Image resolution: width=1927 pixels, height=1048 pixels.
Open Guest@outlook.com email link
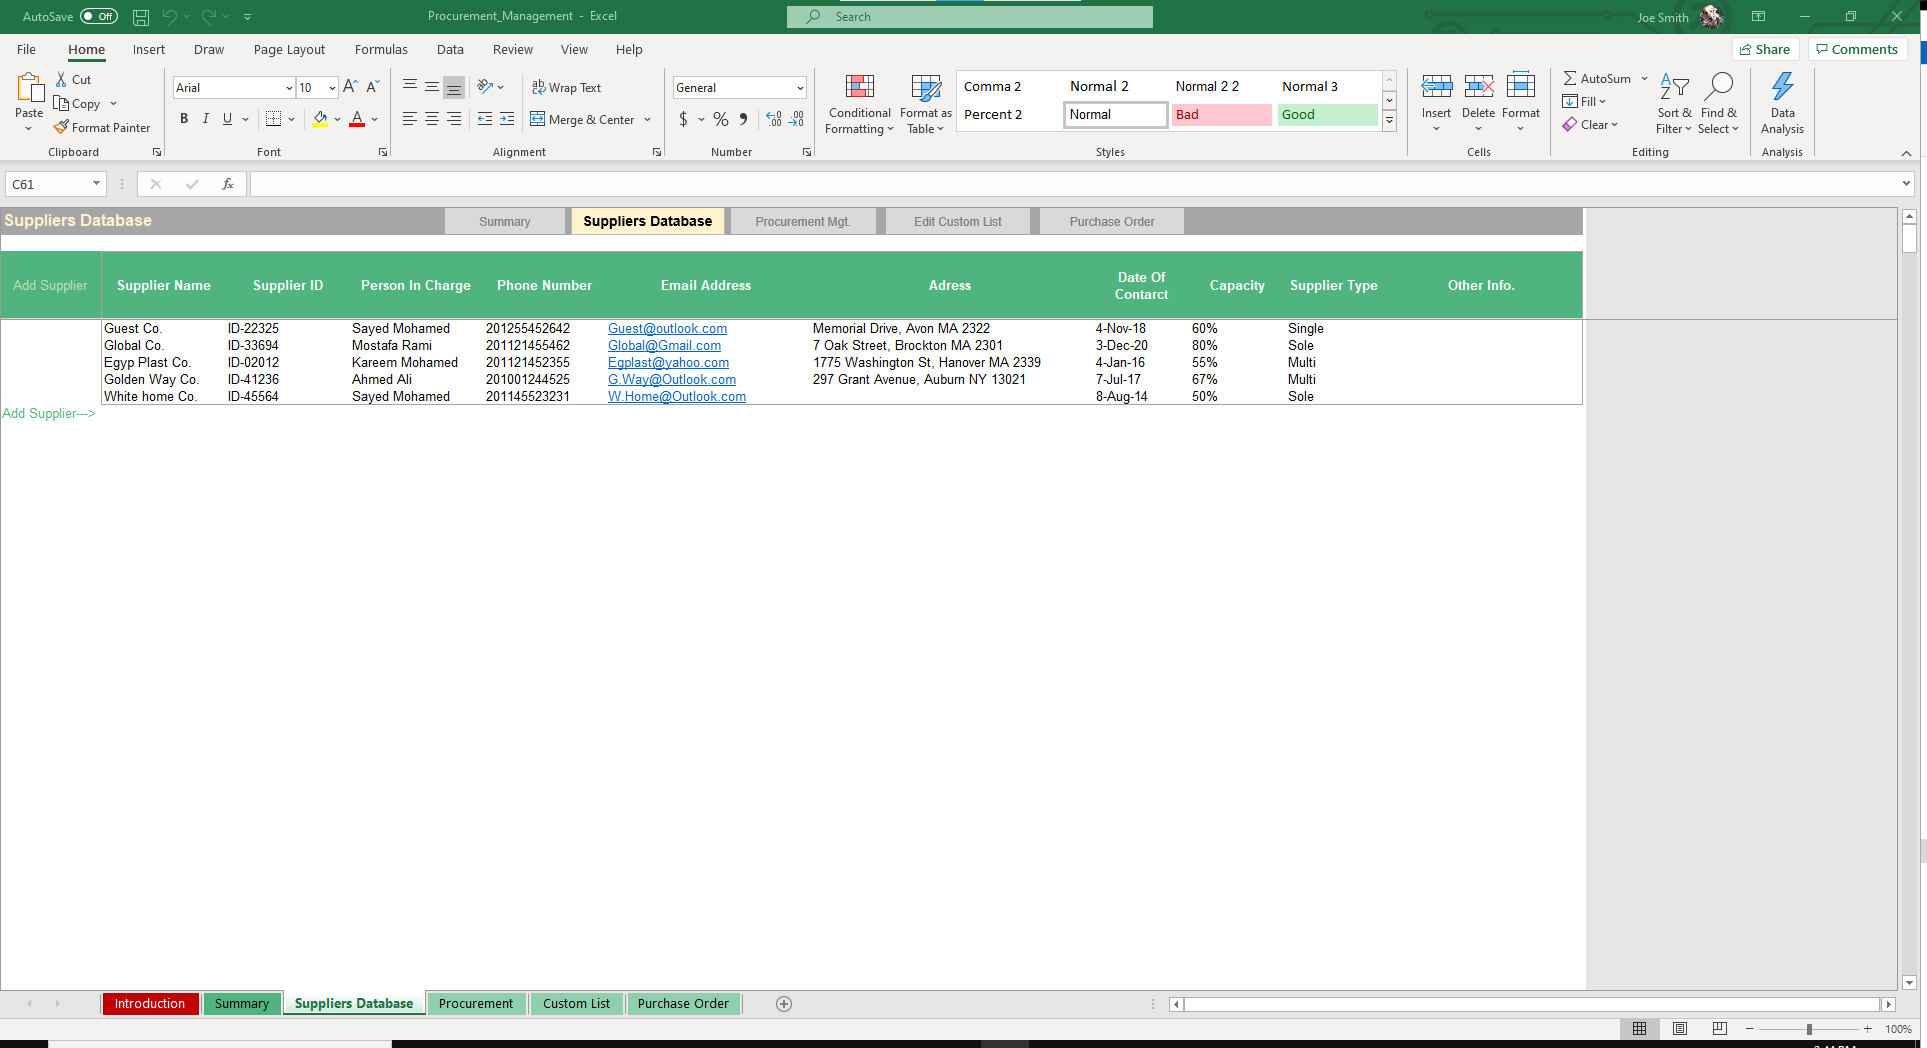coord(667,328)
